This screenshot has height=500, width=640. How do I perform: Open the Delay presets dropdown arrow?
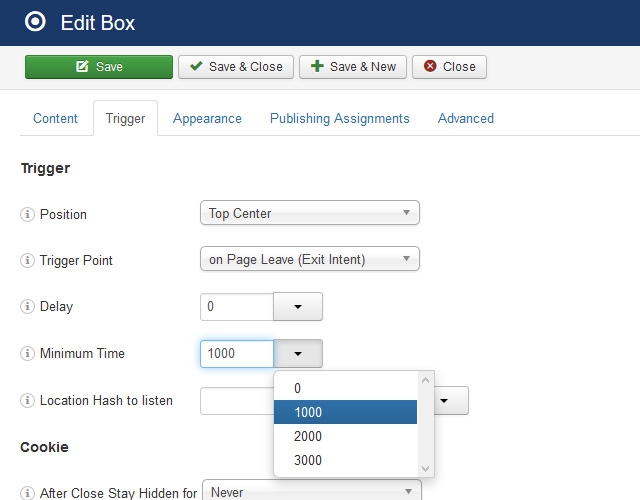tap(298, 307)
